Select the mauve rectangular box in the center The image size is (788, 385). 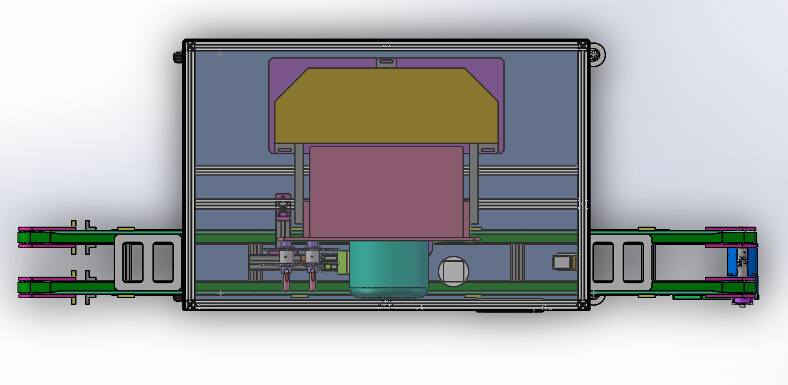tap(386, 192)
